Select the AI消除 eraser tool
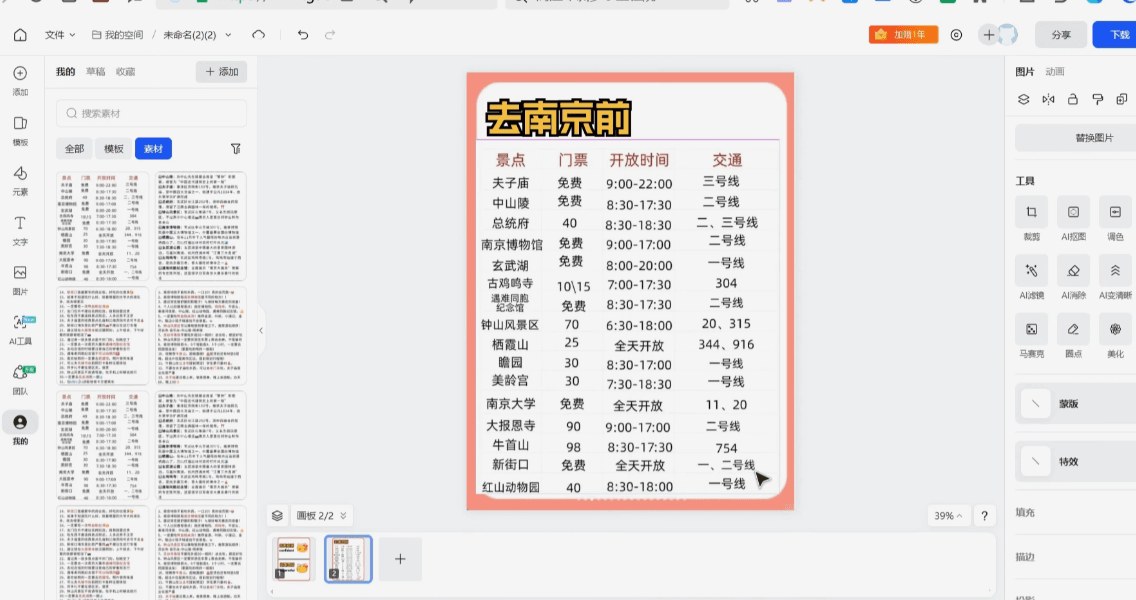 tap(1073, 278)
